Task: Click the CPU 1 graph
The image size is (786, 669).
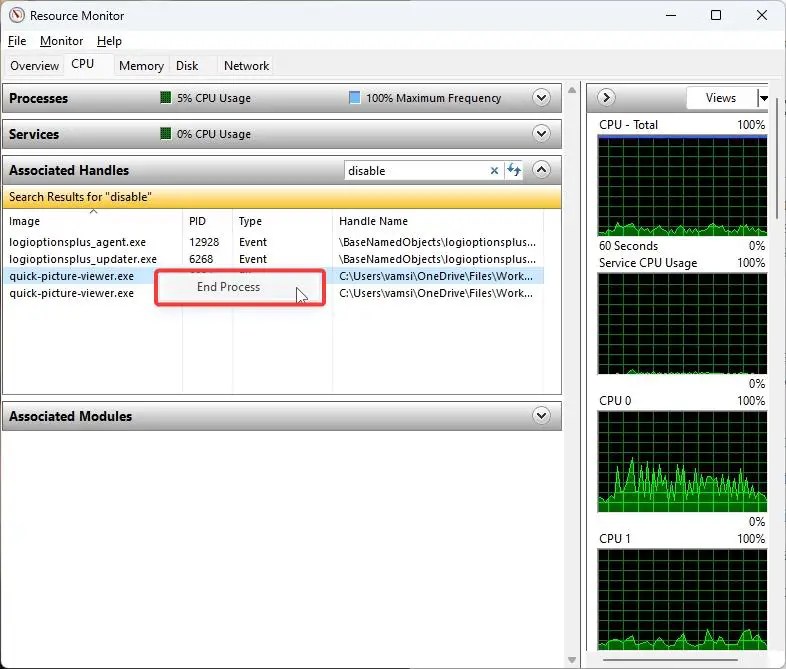Action: (x=682, y=599)
